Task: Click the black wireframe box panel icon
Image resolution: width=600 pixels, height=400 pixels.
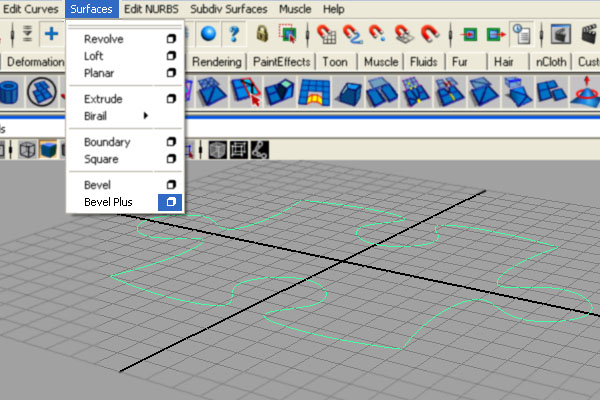Action: pyautogui.click(x=239, y=150)
